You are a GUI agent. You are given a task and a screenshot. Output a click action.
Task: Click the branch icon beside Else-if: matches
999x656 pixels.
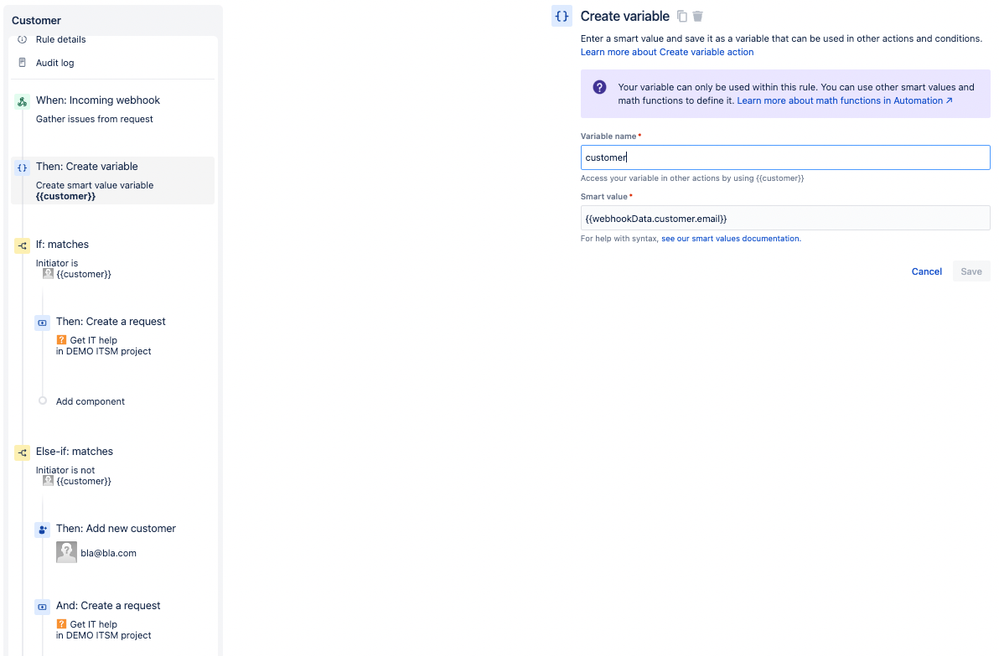click(21, 452)
